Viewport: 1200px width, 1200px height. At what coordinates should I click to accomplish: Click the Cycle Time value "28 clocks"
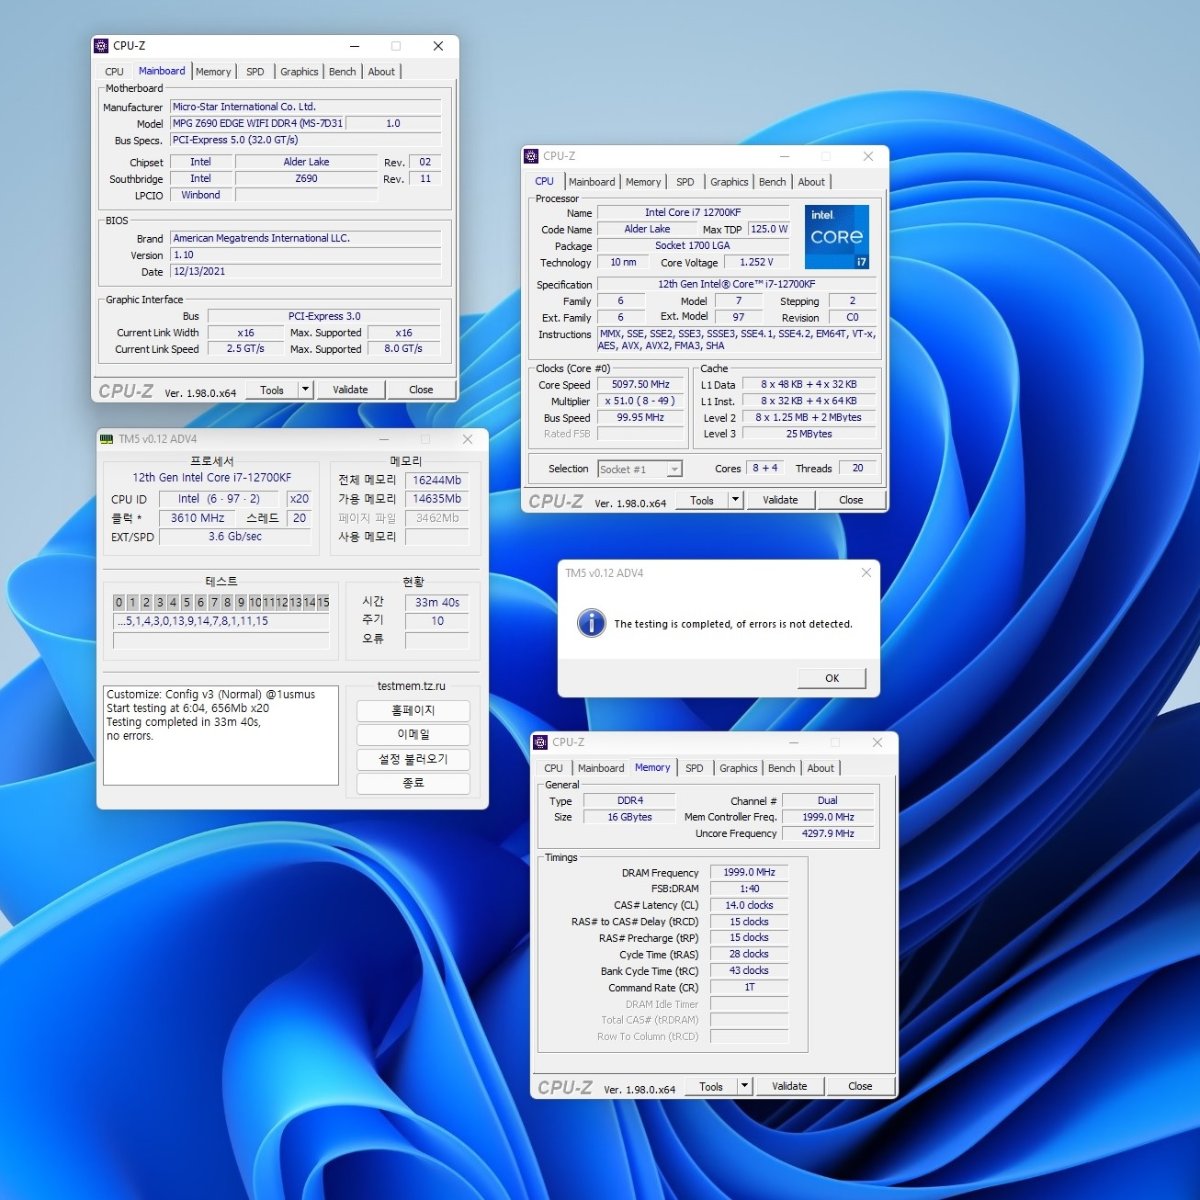pyautogui.click(x=749, y=955)
